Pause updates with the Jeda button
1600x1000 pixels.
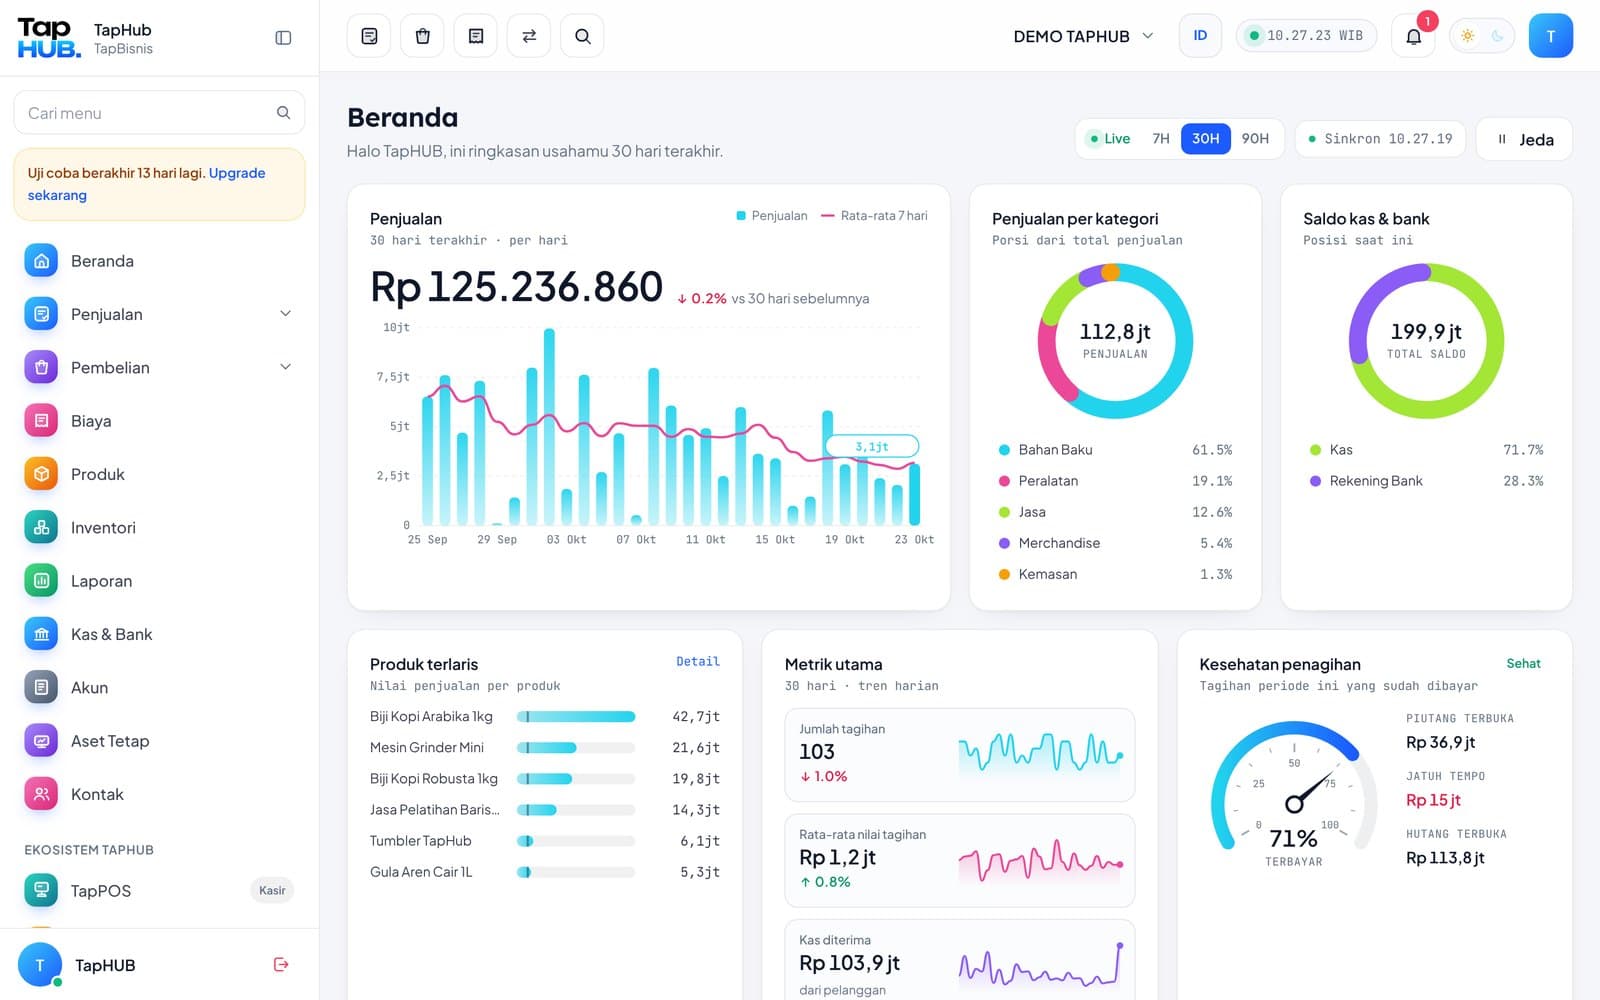[1524, 139]
